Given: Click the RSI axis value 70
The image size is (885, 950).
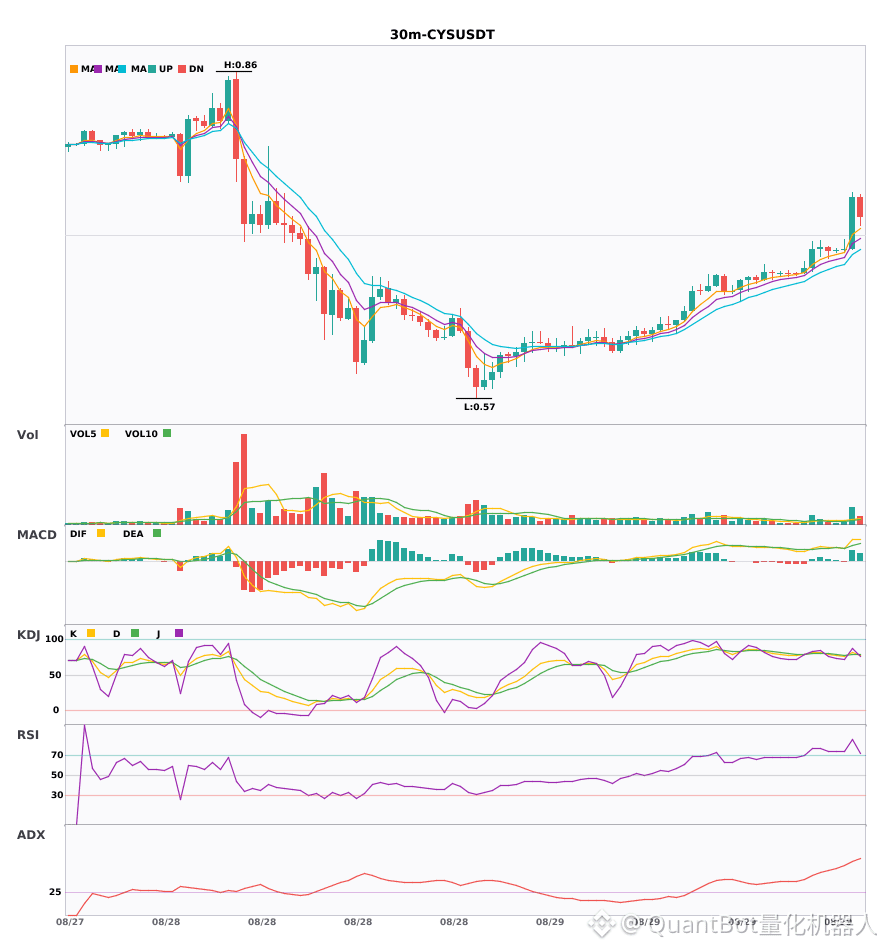Looking at the screenshot, I should tap(57, 755).
